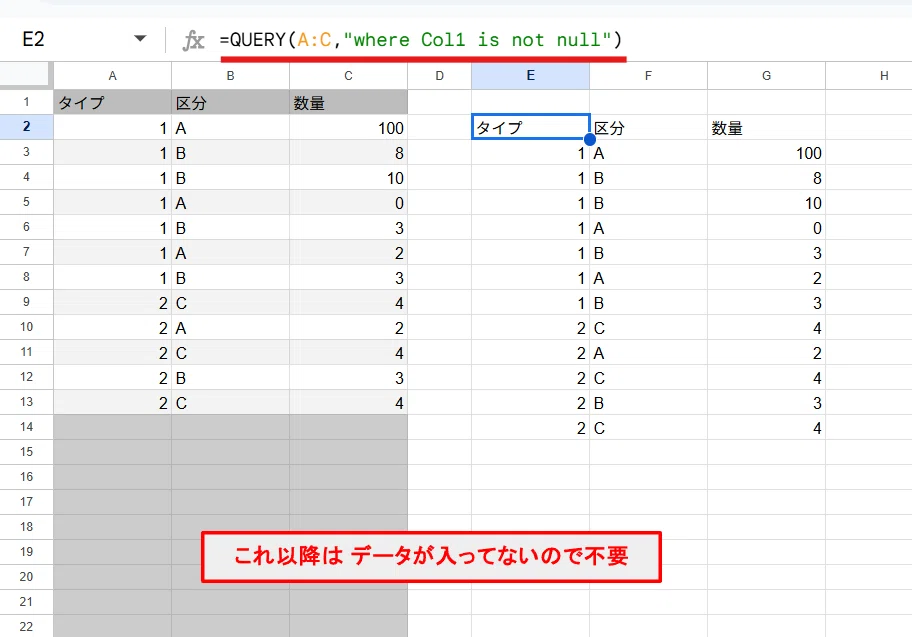Select row 9 header
Viewport: 912px width, 637px height.
point(26,302)
